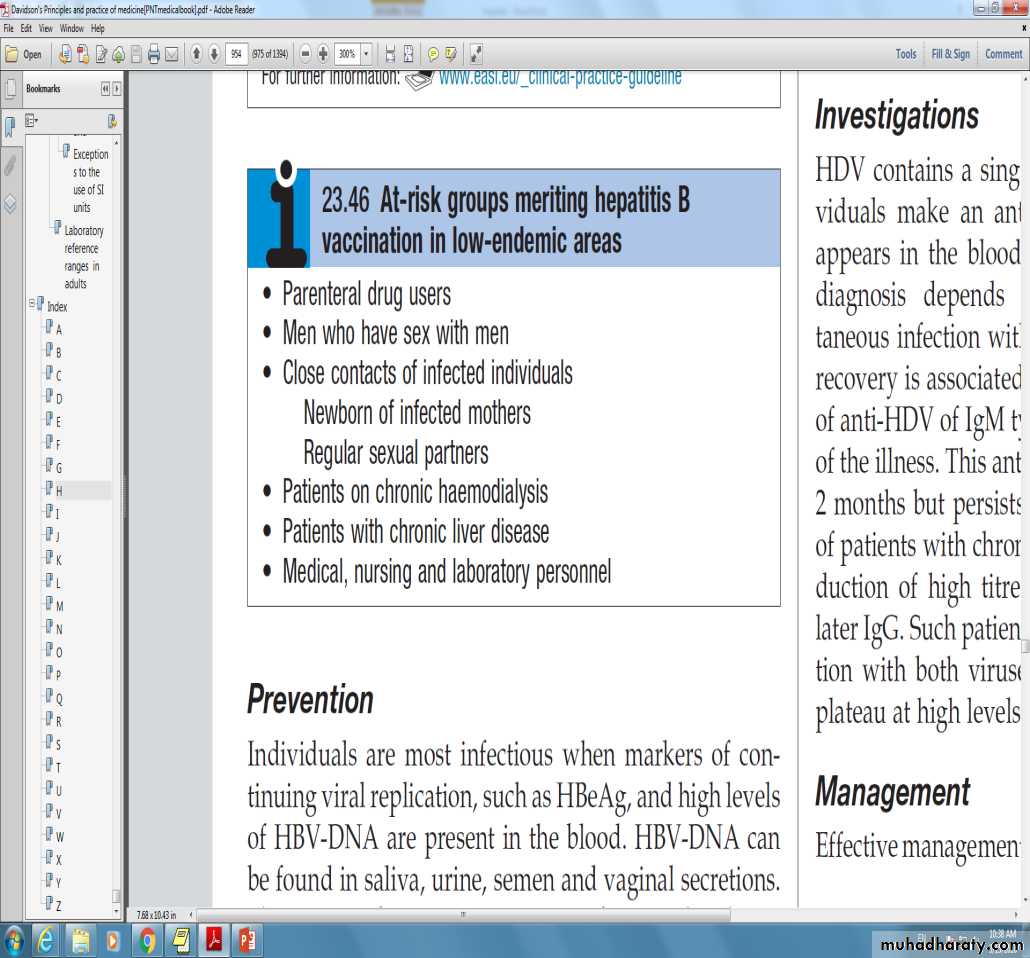The width and height of the screenshot is (1030, 958).
Task: Open the Window menu
Action: point(72,28)
